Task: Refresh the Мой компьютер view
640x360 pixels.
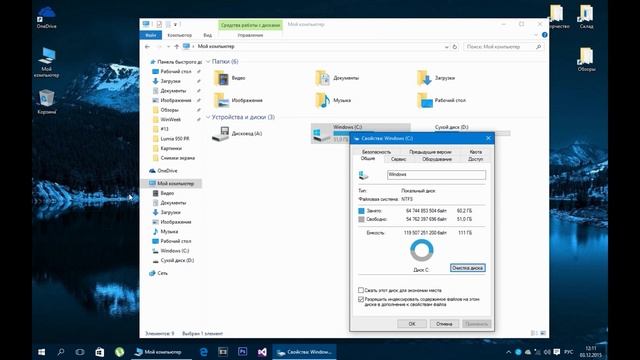Action: click(x=455, y=47)
